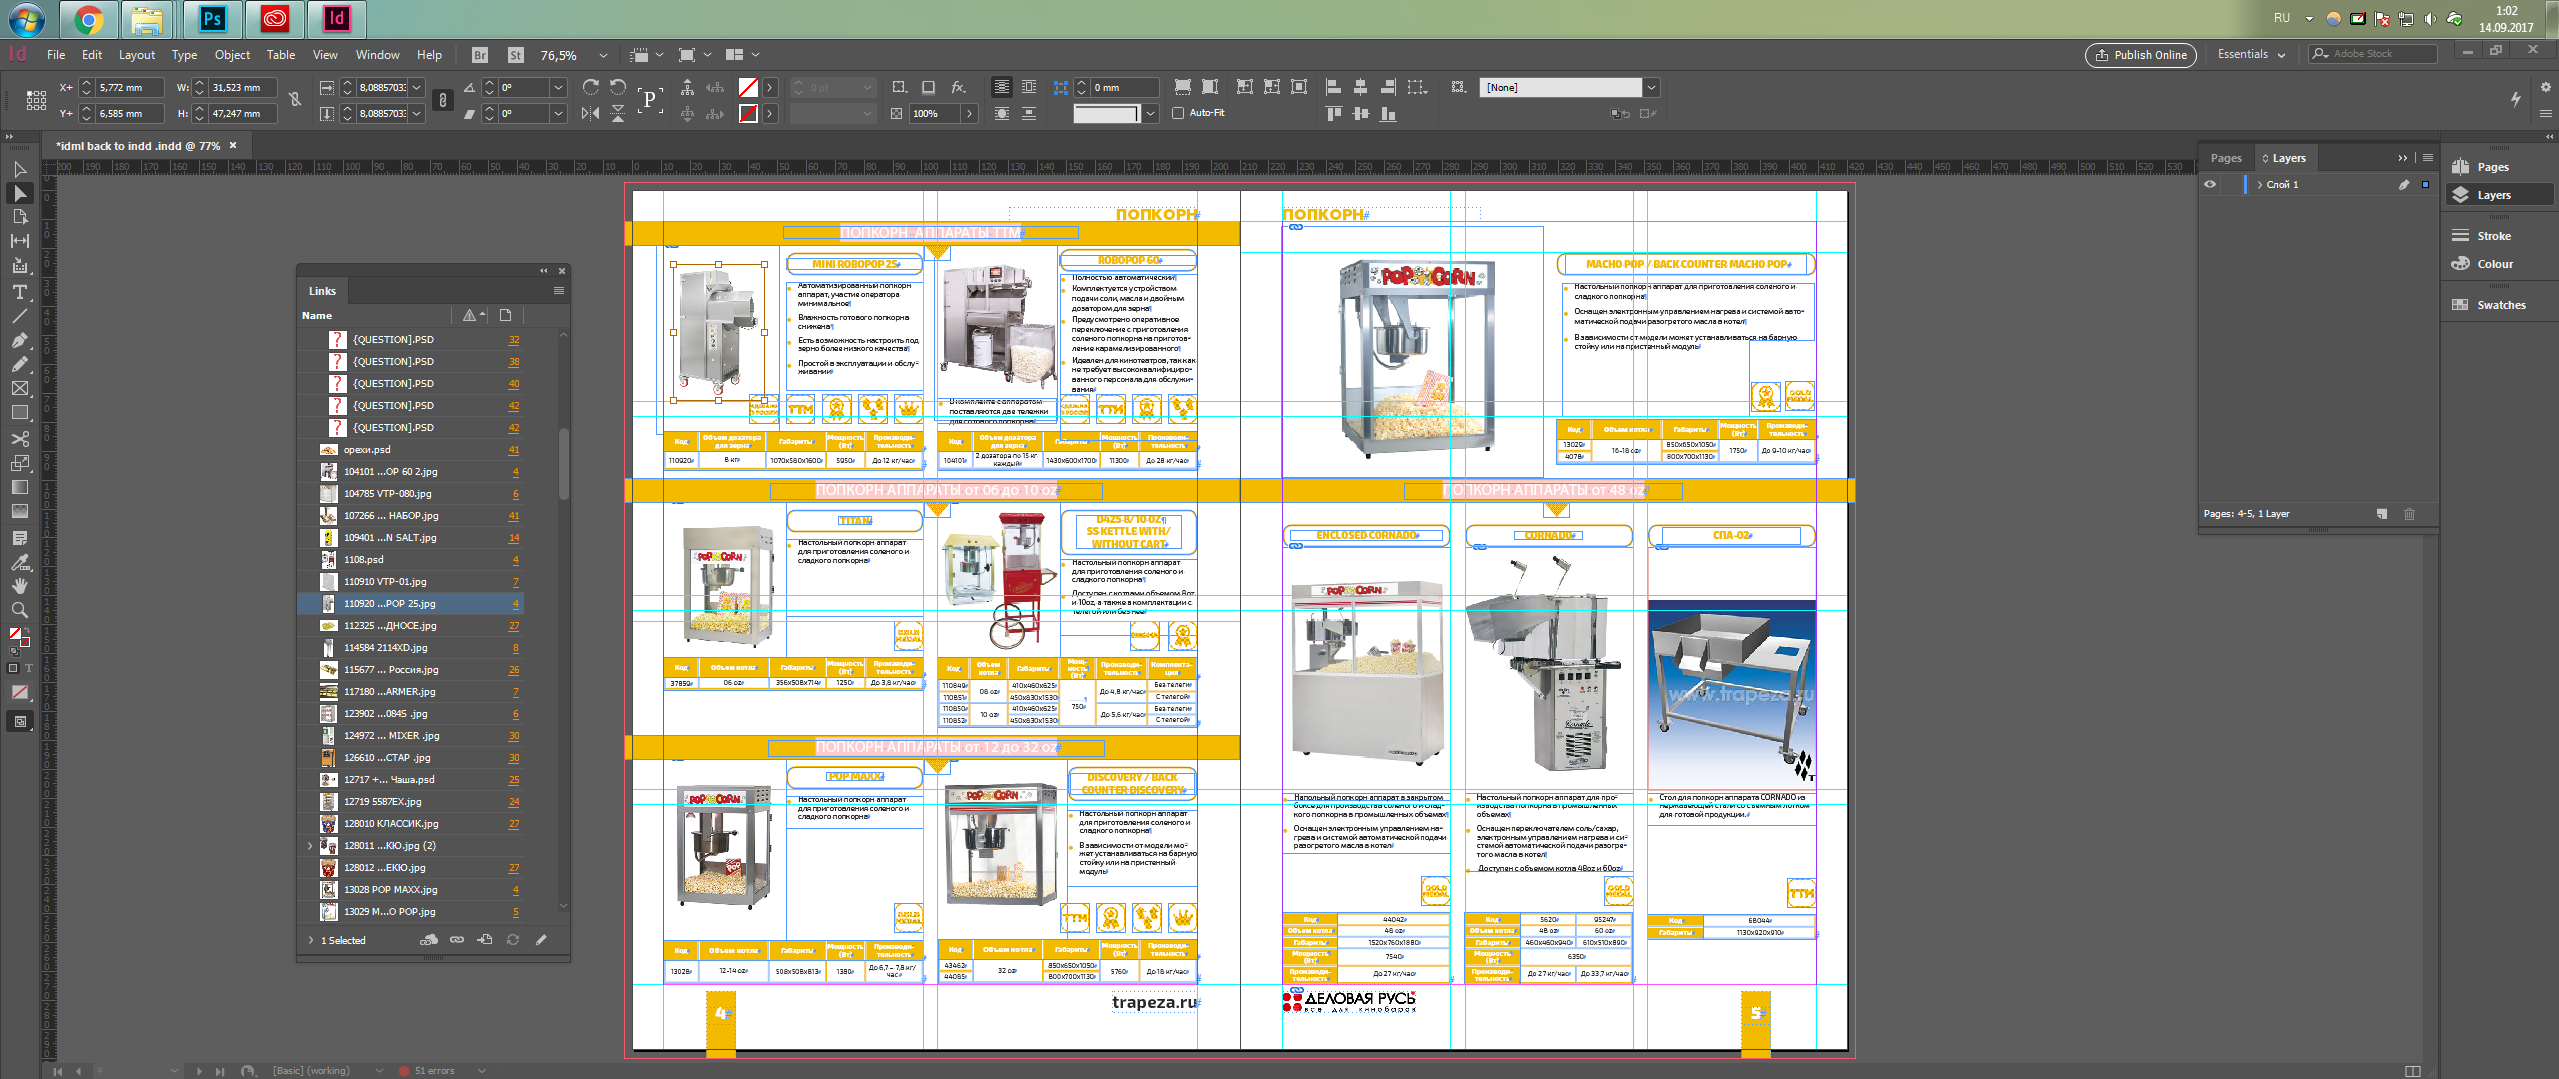
Task: Open the rotation angle dropdown
Action: pyautogui.click(x=559, y=87)
